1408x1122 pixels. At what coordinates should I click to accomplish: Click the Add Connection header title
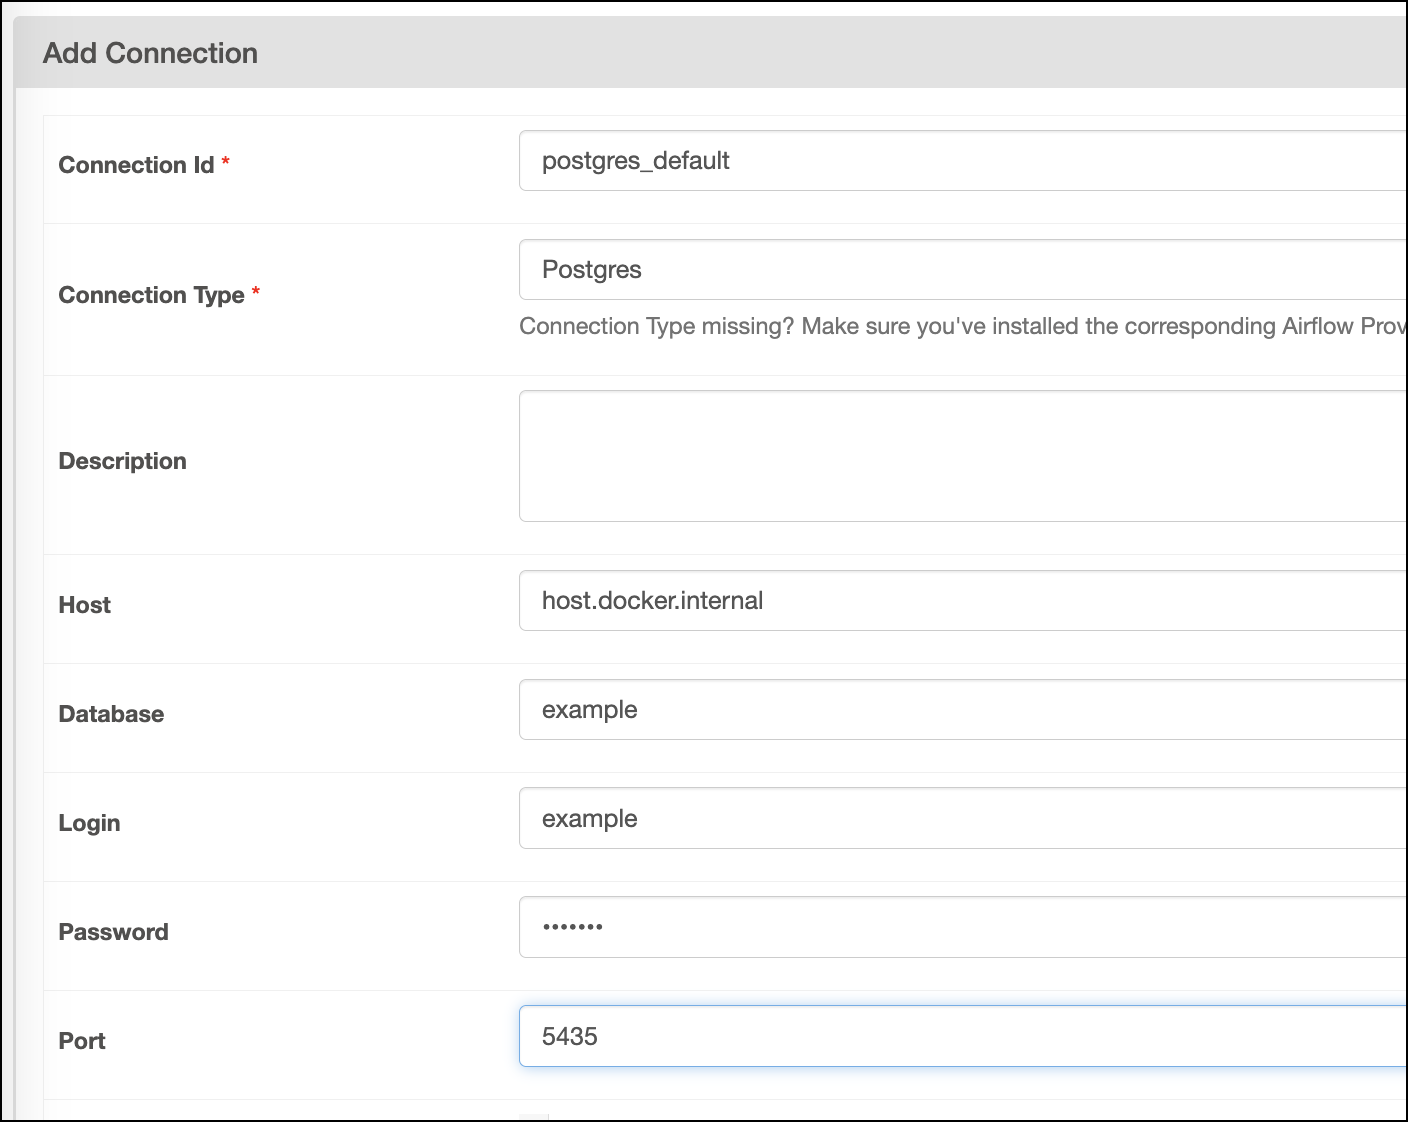click(x=150, y=52)
